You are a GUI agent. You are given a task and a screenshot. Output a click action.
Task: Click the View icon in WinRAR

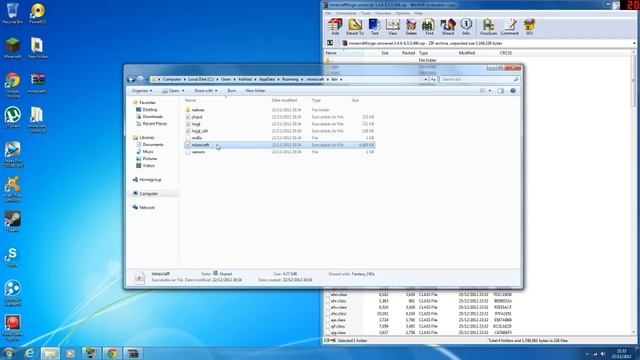393,27
